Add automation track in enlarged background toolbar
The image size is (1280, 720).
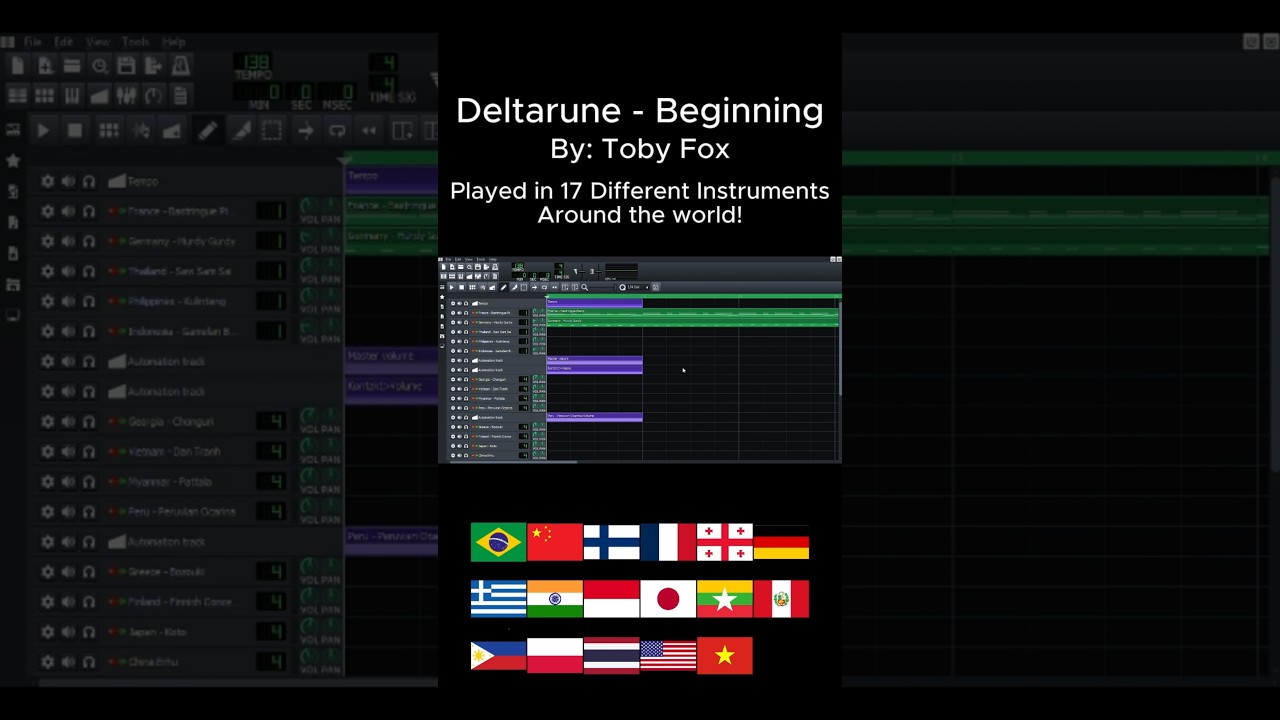(x=172, y=131)
